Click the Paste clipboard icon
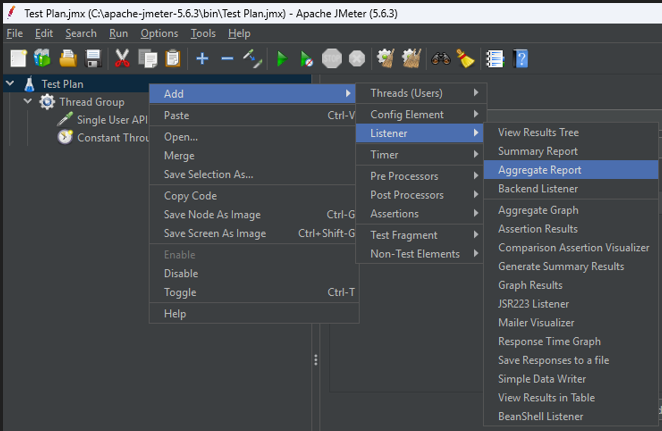The width and height of the screenshot is (662, 431). click(x=173, y=58)
